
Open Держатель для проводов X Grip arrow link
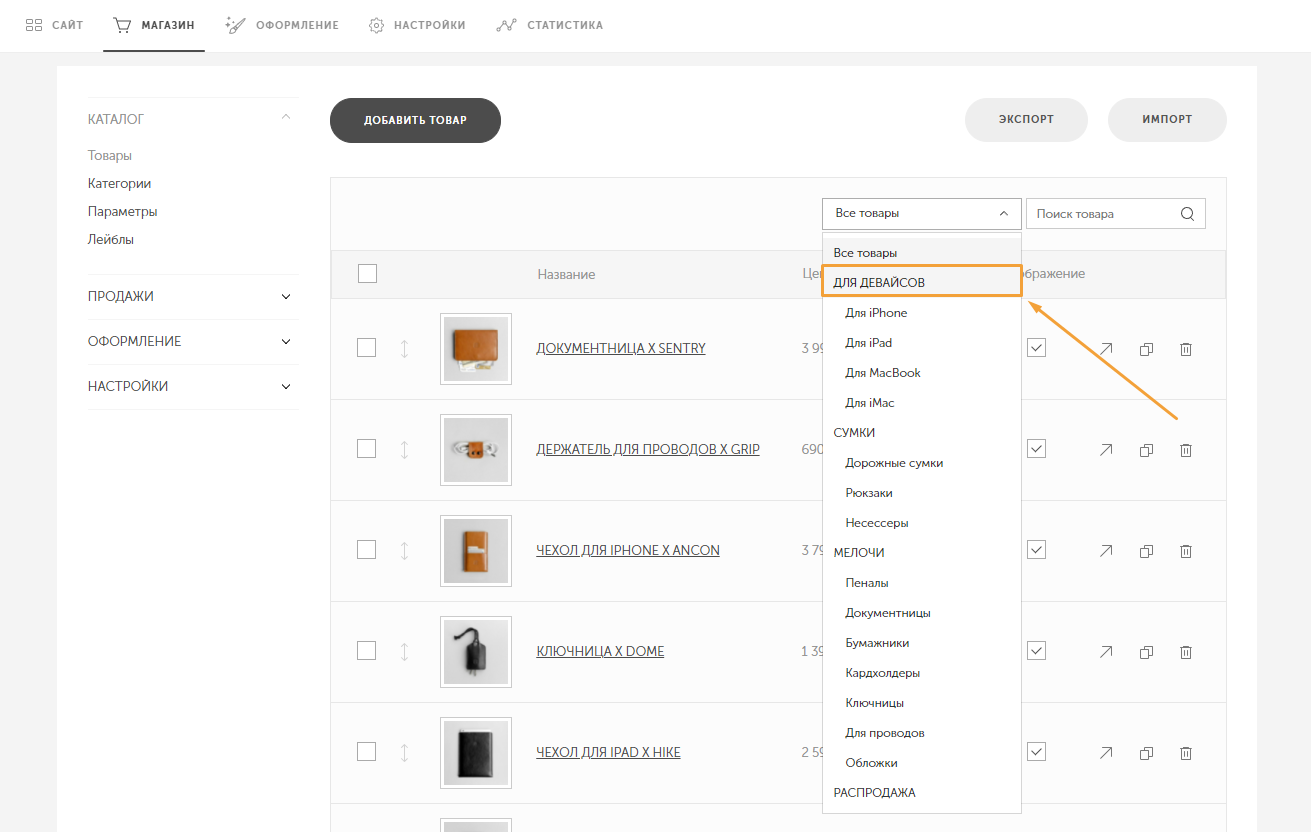pos(1106,450)
